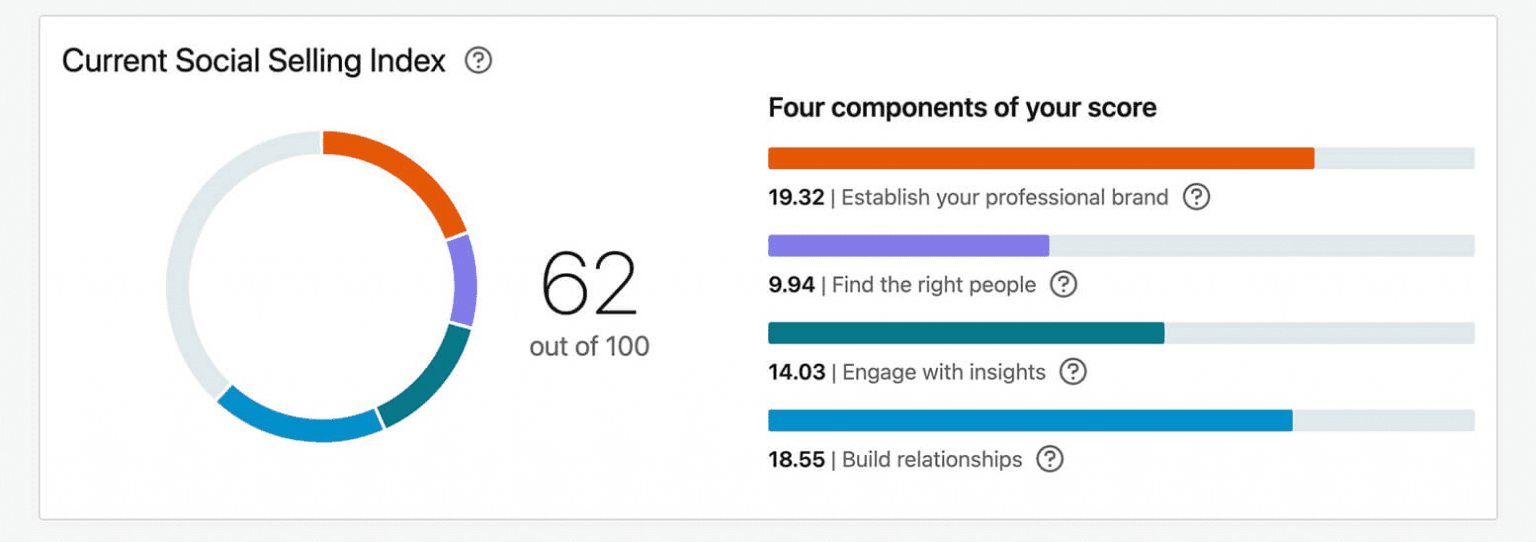Select the blue Build relationships progress bar
The width and height of the screenshot is (1536, 542).
[1029, 421]
